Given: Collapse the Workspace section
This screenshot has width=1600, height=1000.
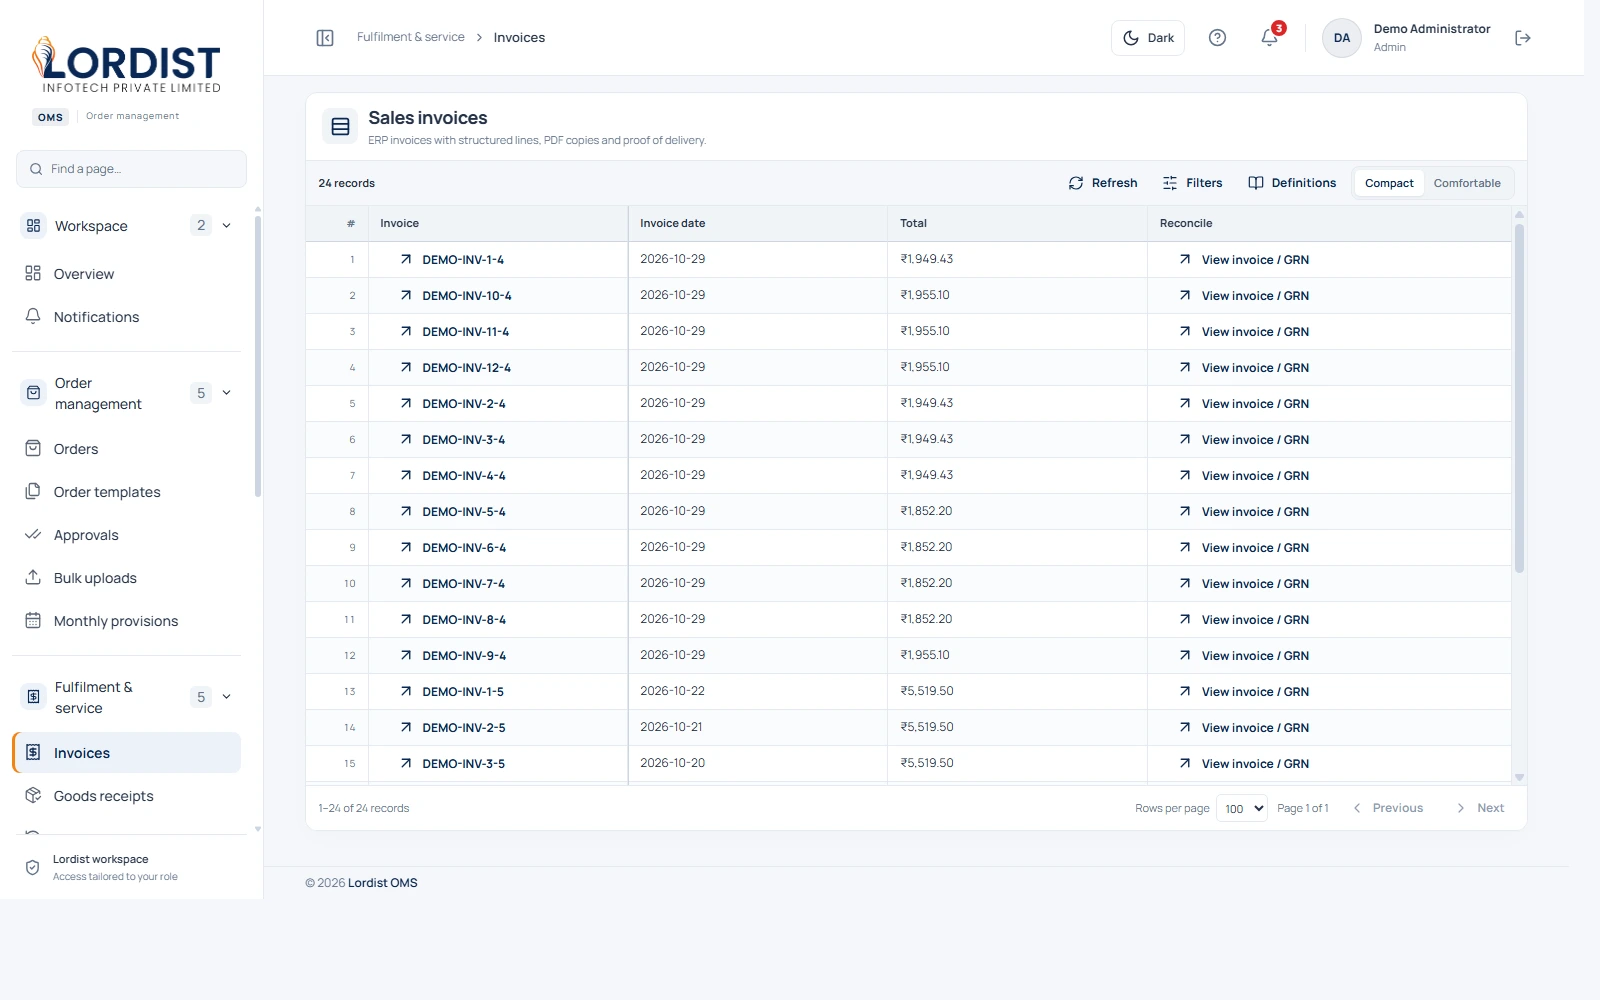Looking at the screenshot, I should point(227,225).
